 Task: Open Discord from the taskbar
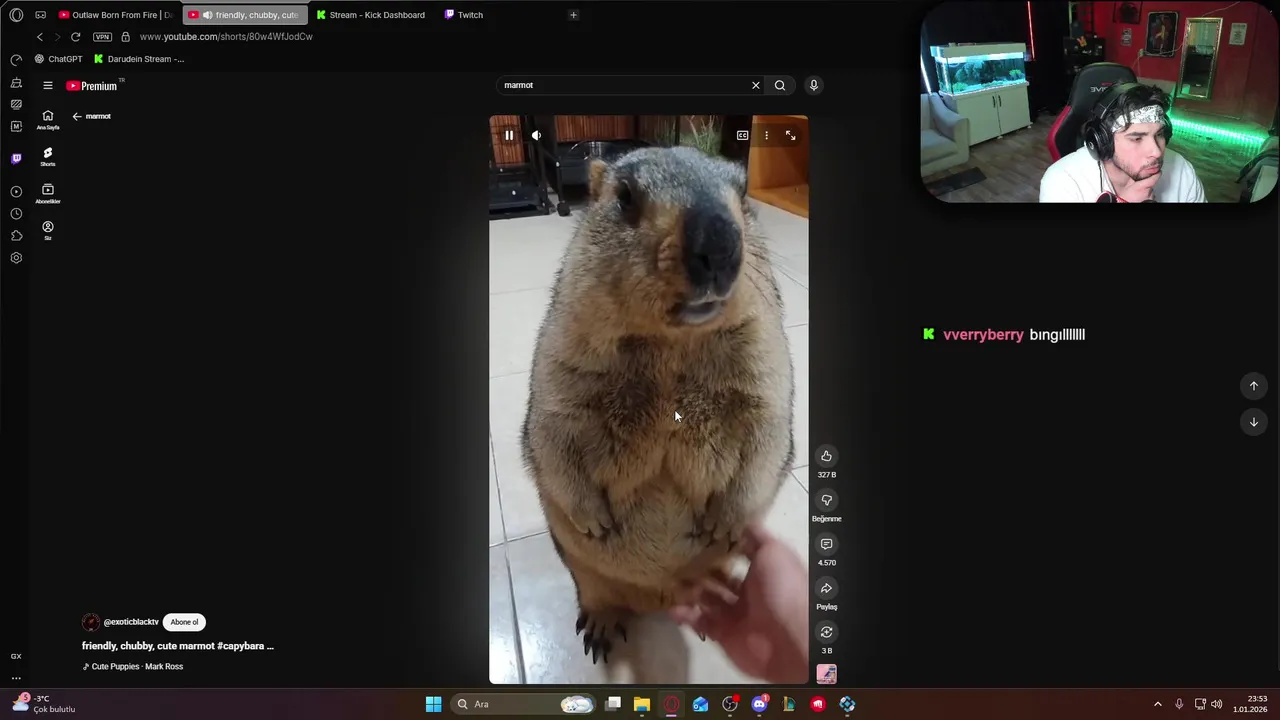(x=759, y=704)
